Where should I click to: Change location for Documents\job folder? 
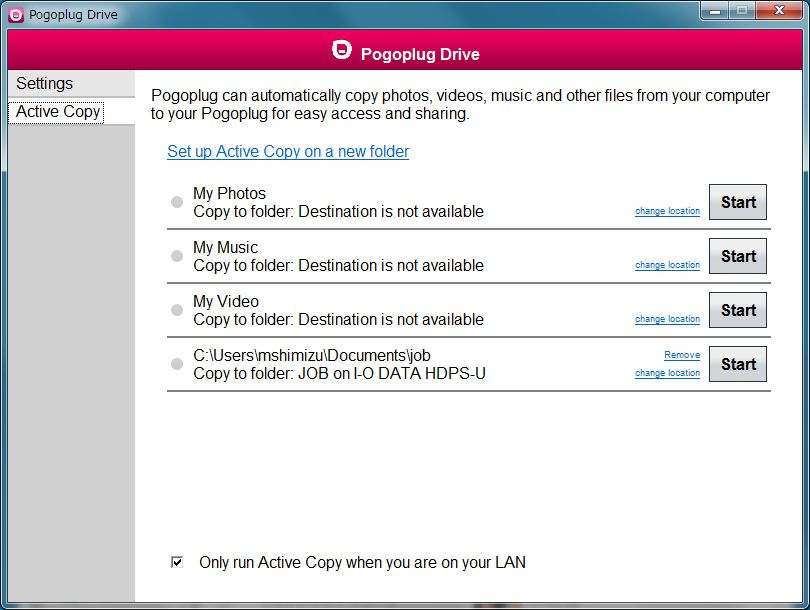[667, 373]
